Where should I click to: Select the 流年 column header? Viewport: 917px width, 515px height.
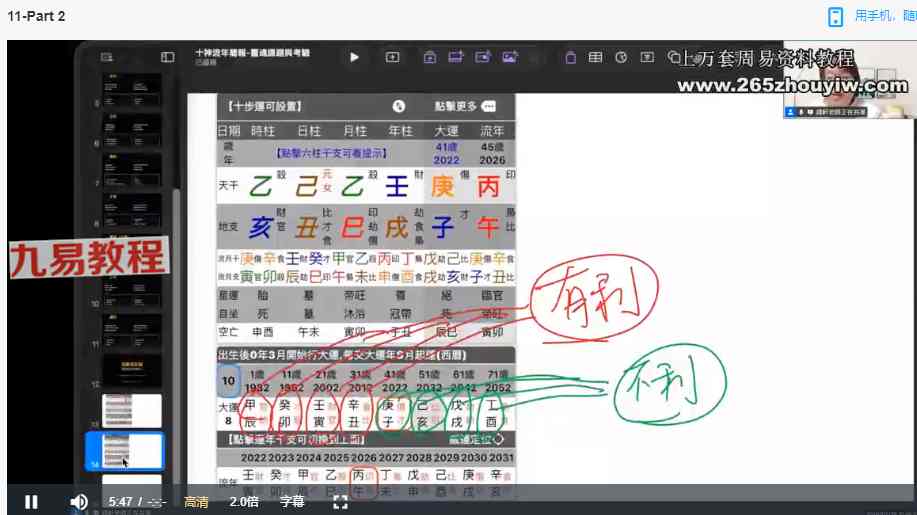pyautogui.click(x=492, y=131)
